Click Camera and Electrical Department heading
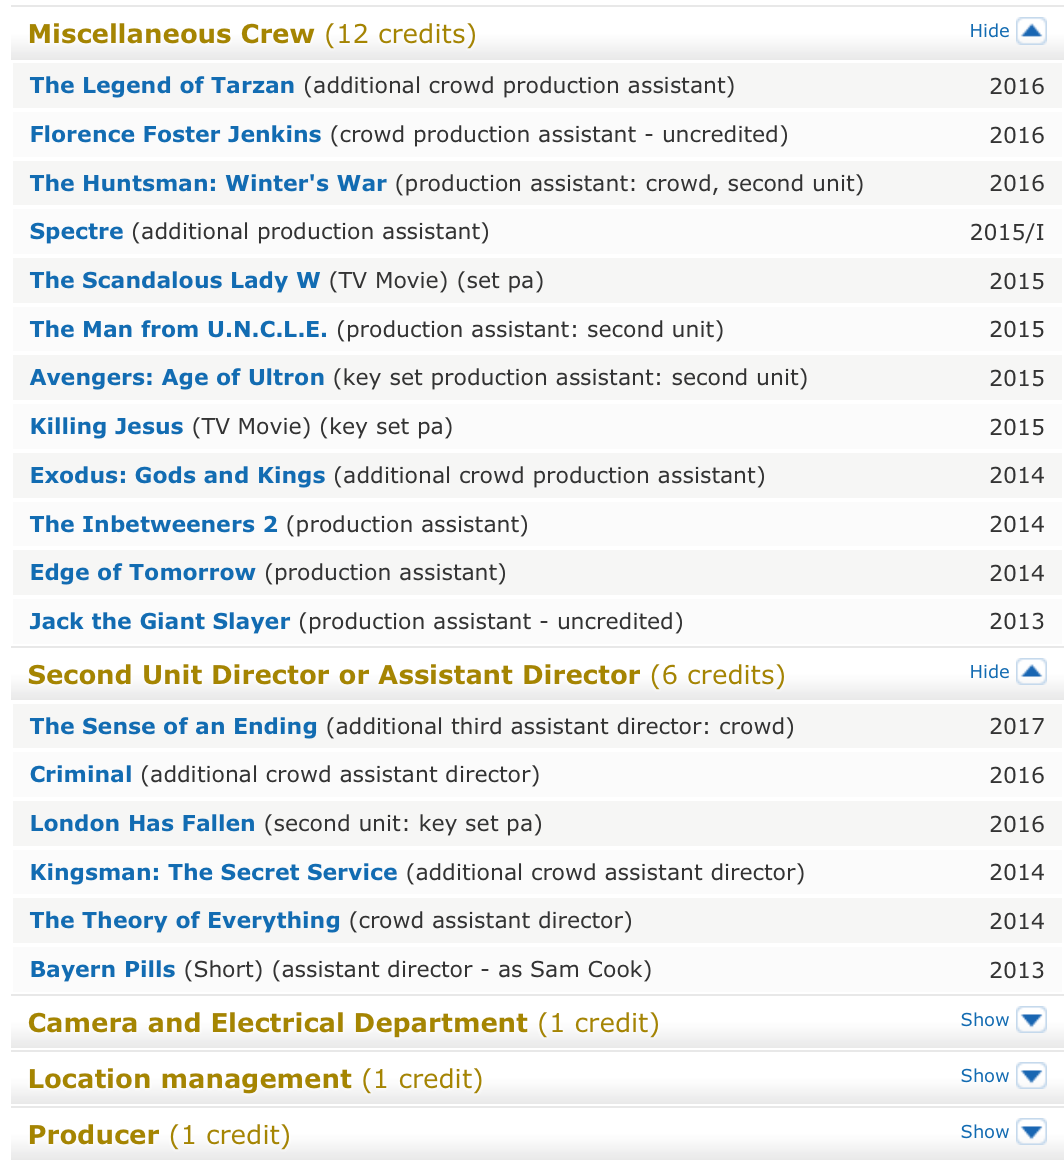Screen dimensions: 1064x1160 coord(278,1022)
